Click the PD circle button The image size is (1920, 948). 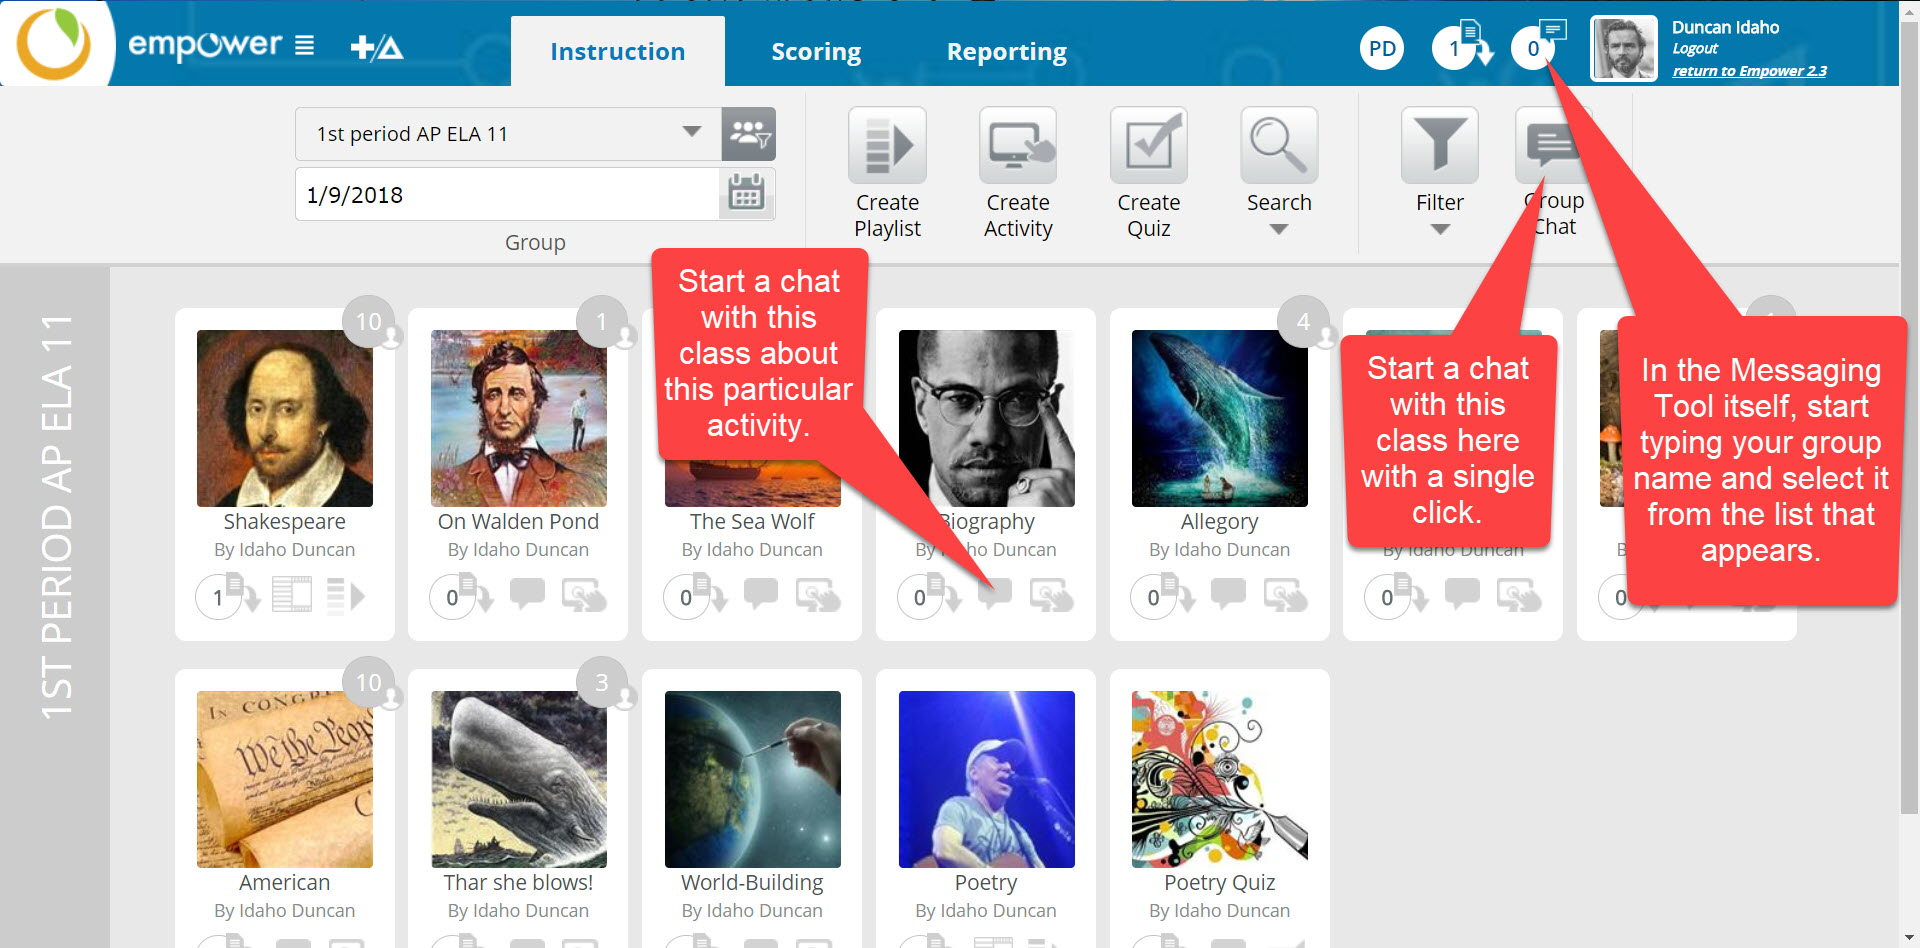(x=1382, y=48)
